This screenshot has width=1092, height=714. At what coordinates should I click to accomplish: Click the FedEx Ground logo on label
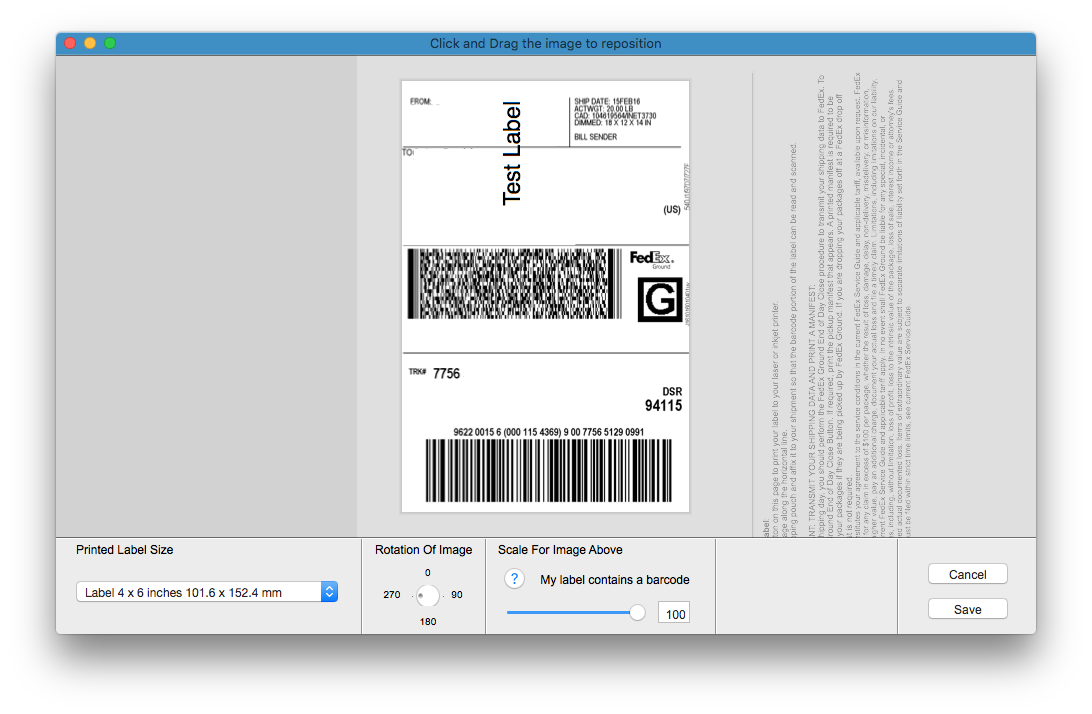coord(651,260)
